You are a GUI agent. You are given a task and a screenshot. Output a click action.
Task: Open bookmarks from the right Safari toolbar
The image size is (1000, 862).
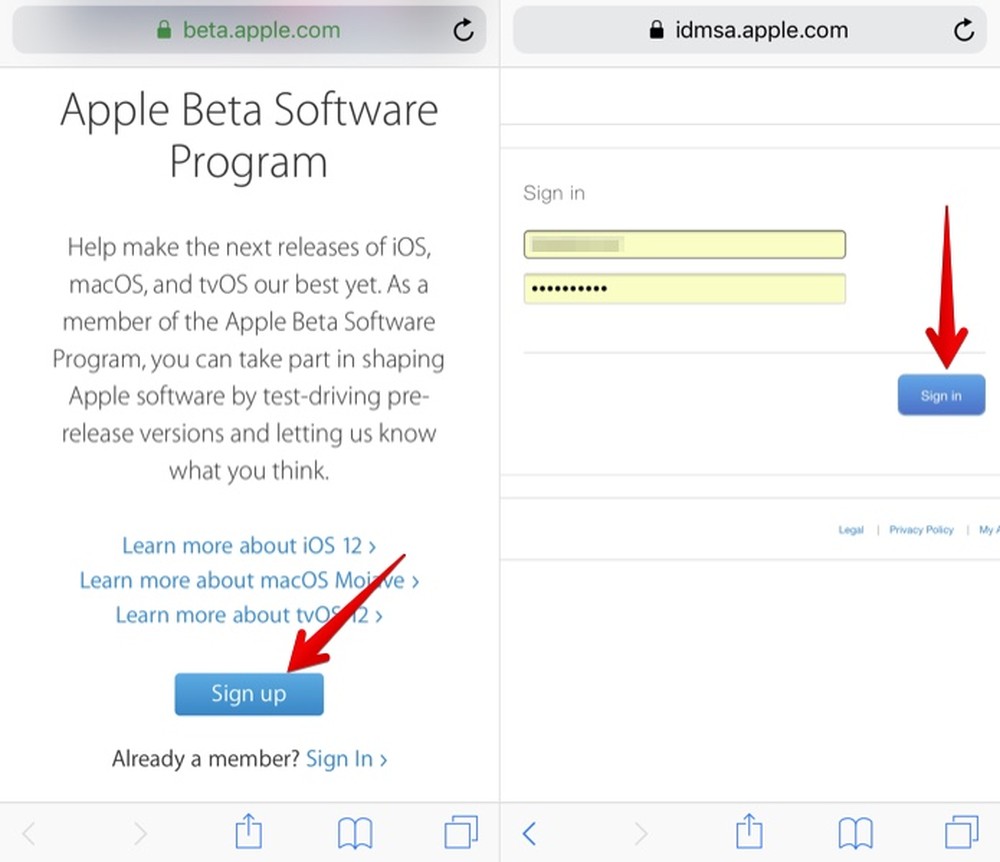point(855,832)
